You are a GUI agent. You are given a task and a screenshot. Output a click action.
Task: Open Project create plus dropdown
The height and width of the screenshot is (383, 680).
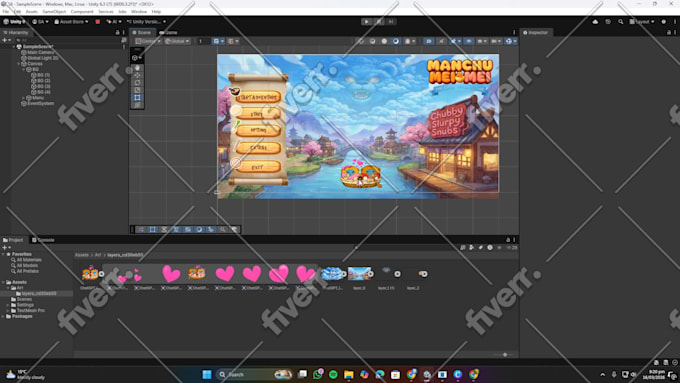pos(6,248)
